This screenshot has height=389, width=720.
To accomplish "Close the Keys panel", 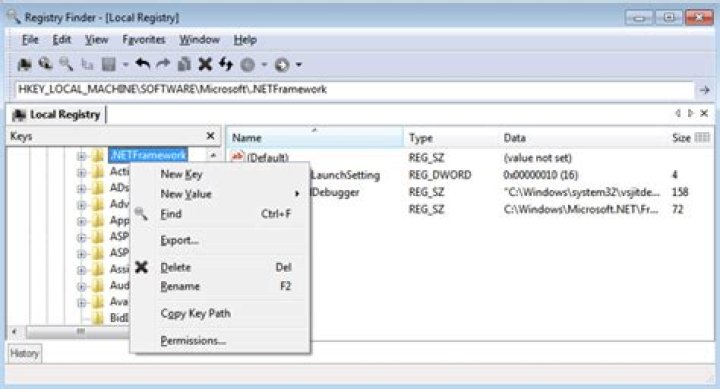I will pyautogui.click(x=210, y=136).
